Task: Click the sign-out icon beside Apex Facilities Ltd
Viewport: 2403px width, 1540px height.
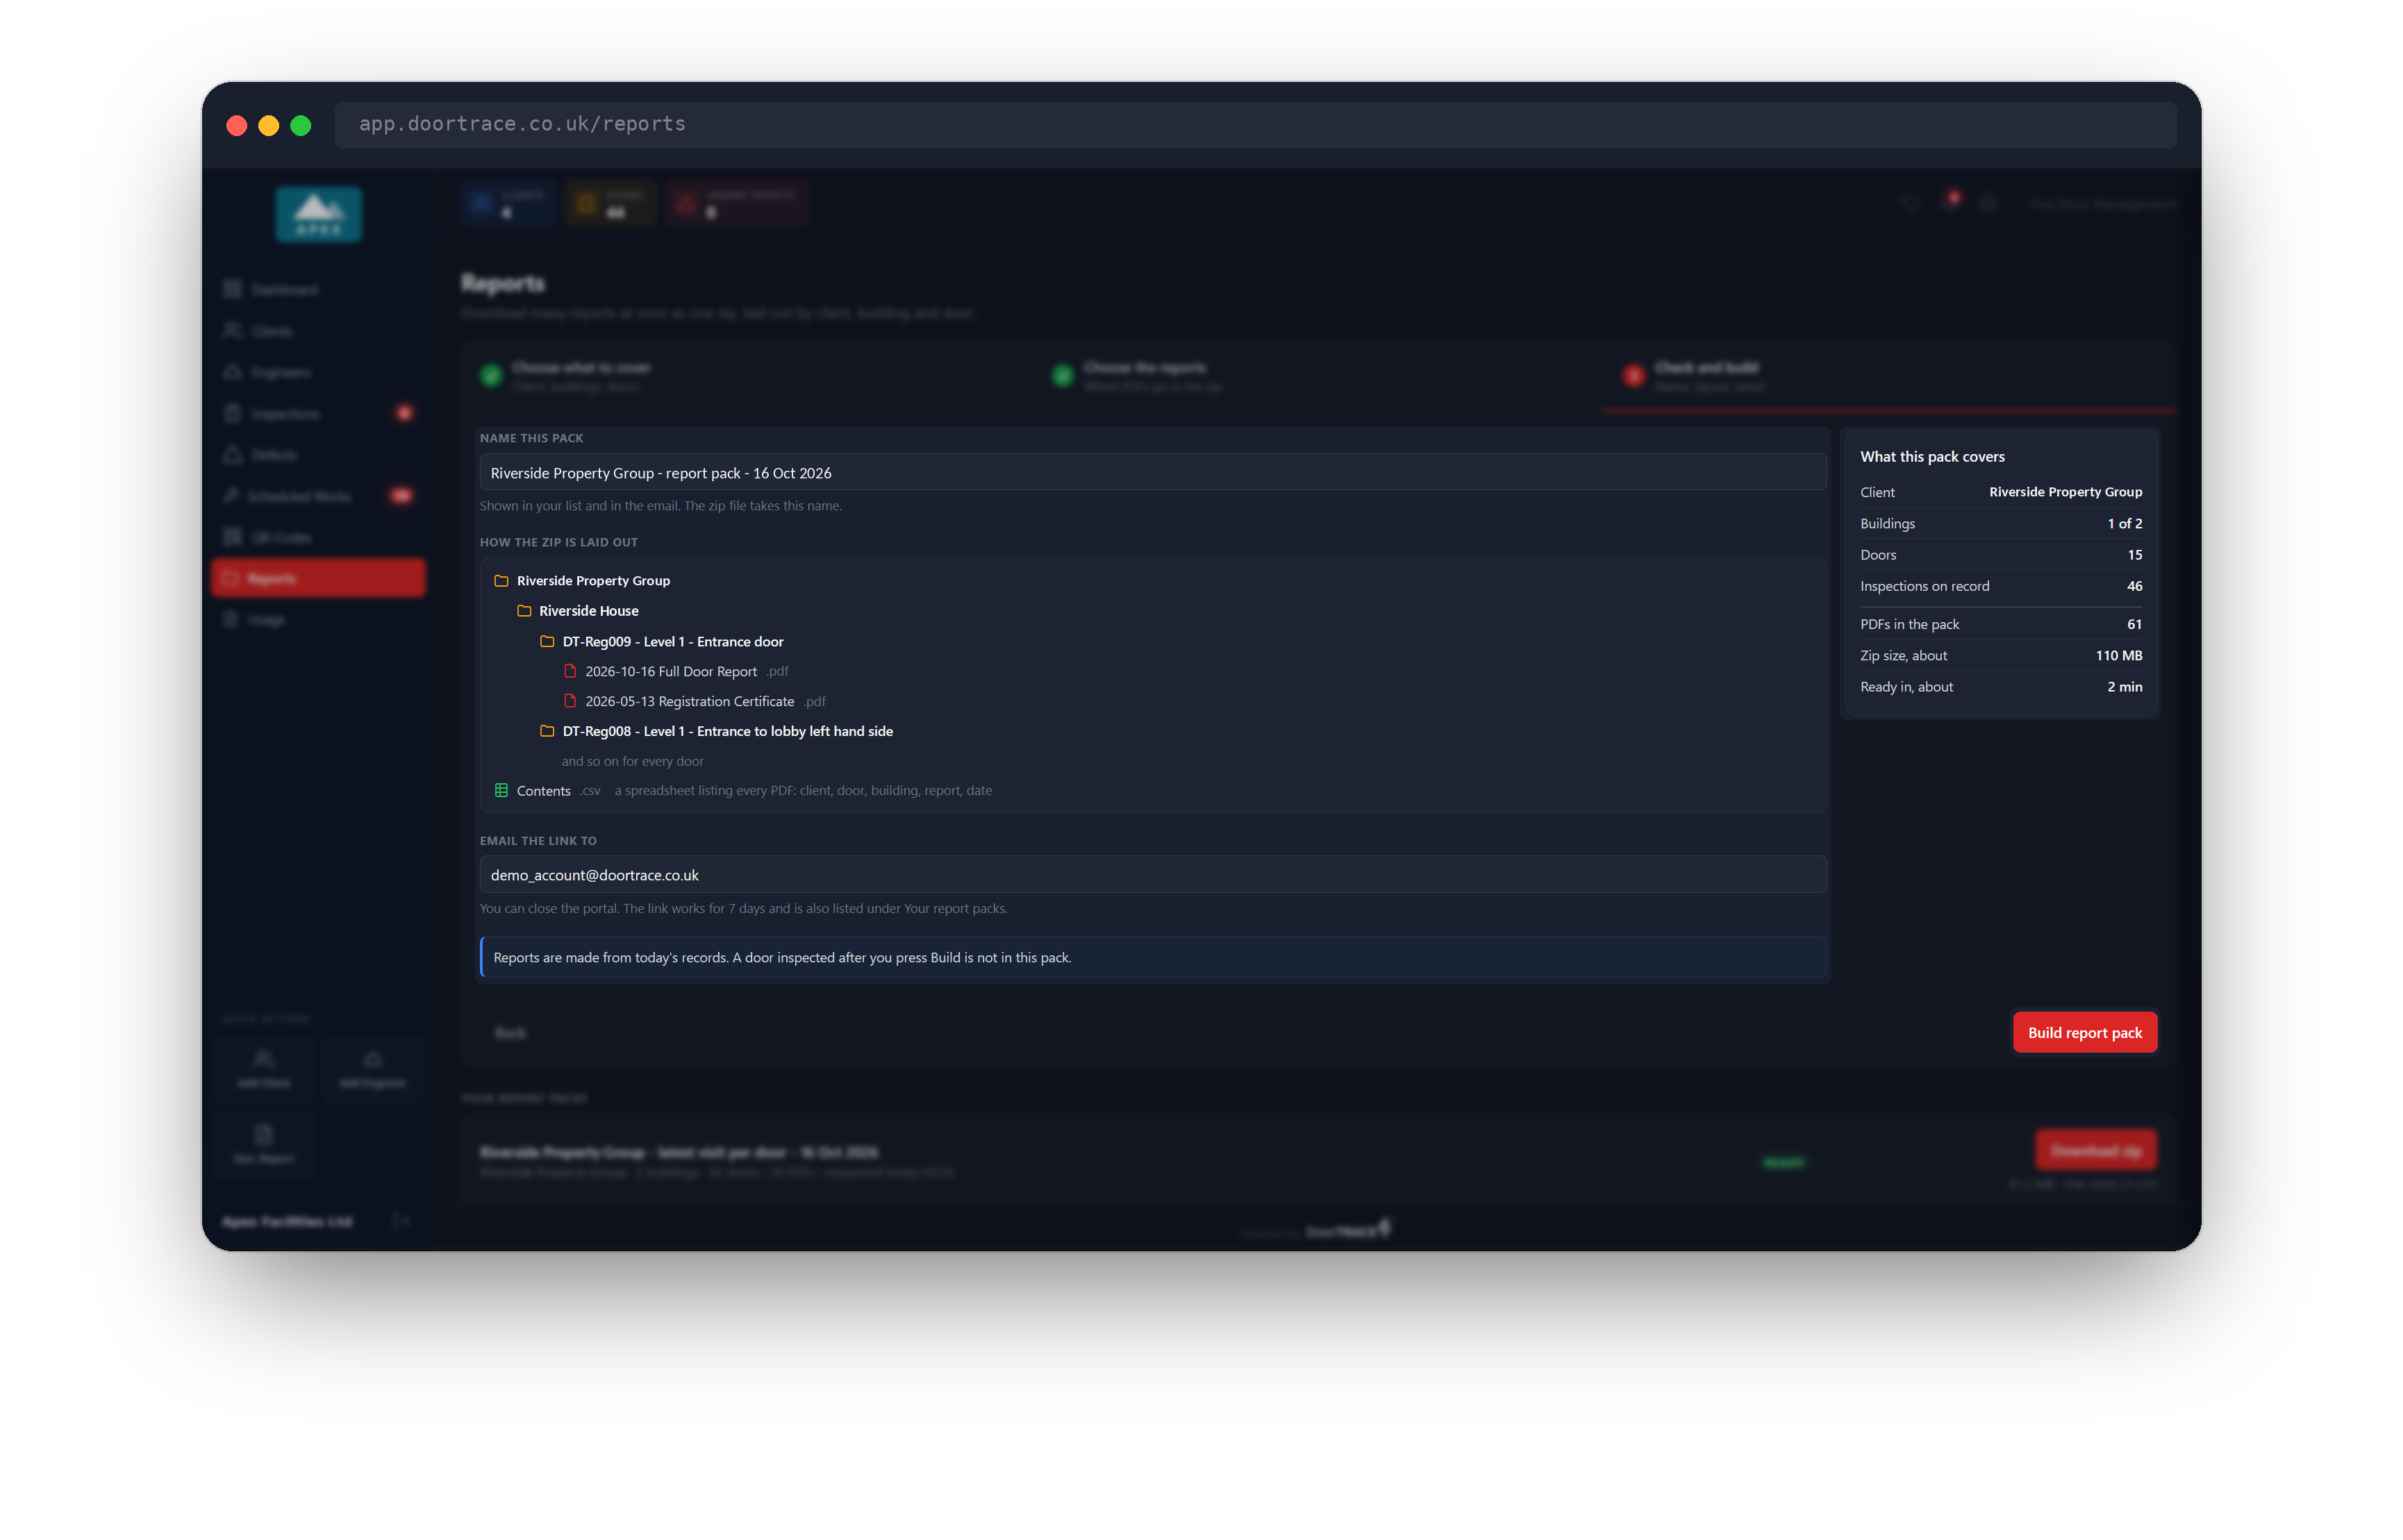Action: [400, 1221]
